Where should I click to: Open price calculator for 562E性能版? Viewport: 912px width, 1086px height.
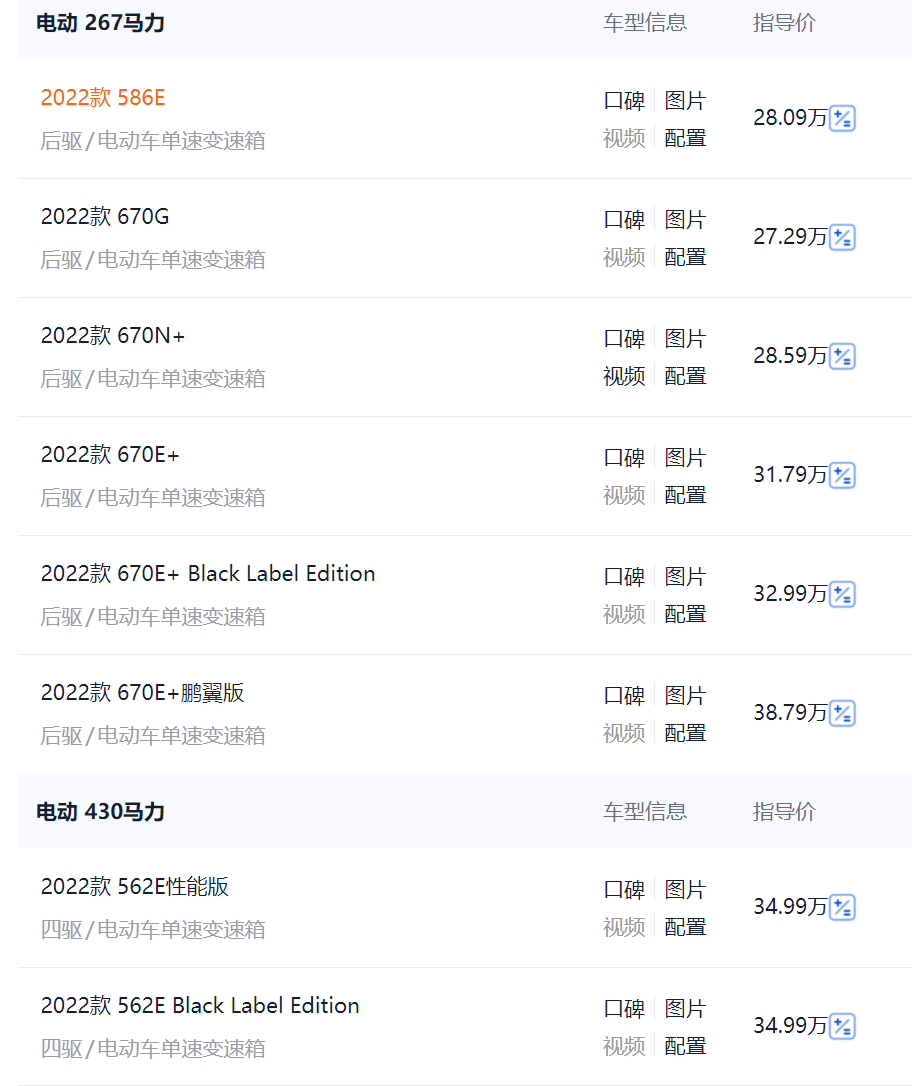842,908
